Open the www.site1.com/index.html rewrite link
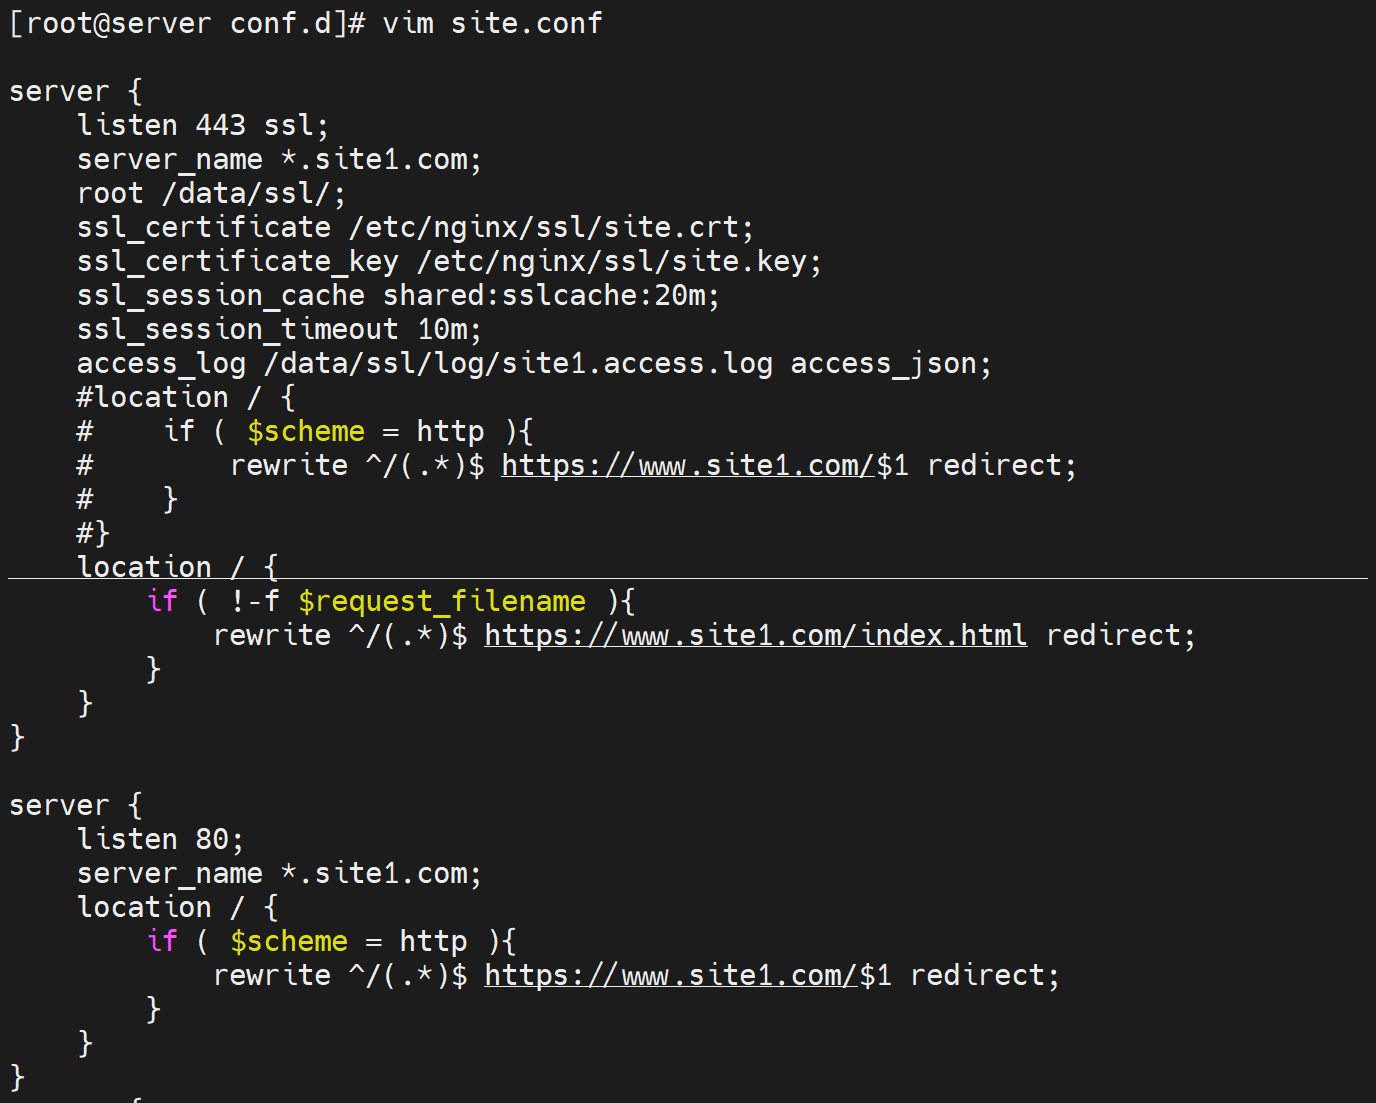Screen dimensions: 1376x1103 tap(755, 636)
